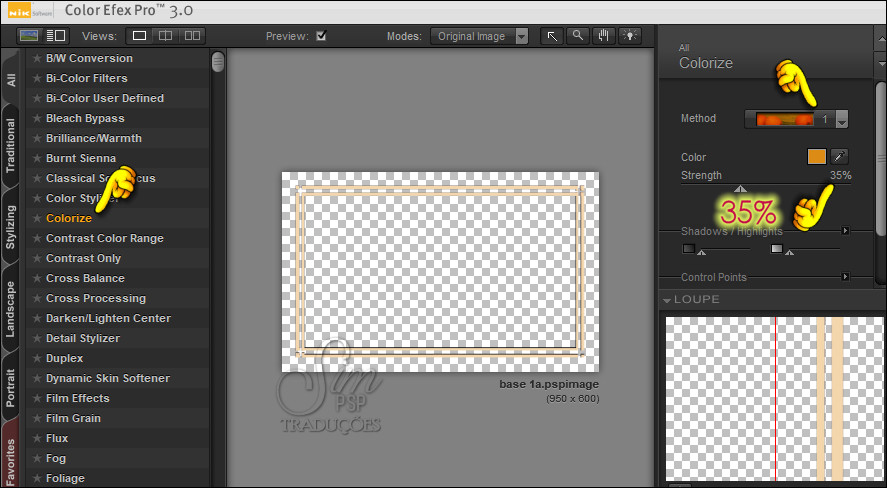
Task: Click the shadows protection icon
Action: click(x=688, y=249)
